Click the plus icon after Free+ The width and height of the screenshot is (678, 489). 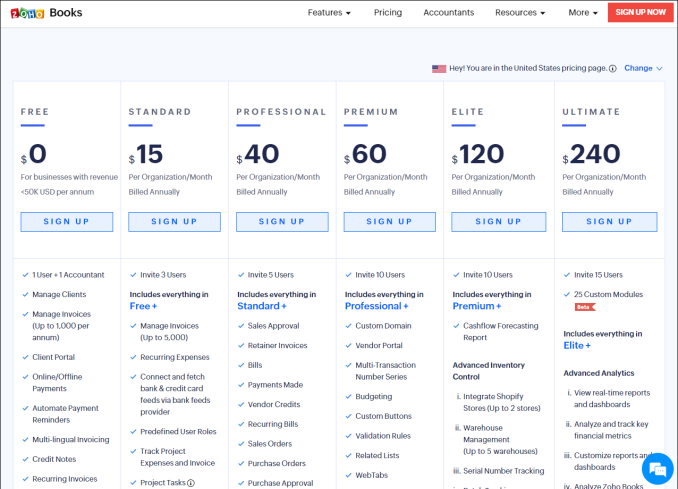pos(154,307)
